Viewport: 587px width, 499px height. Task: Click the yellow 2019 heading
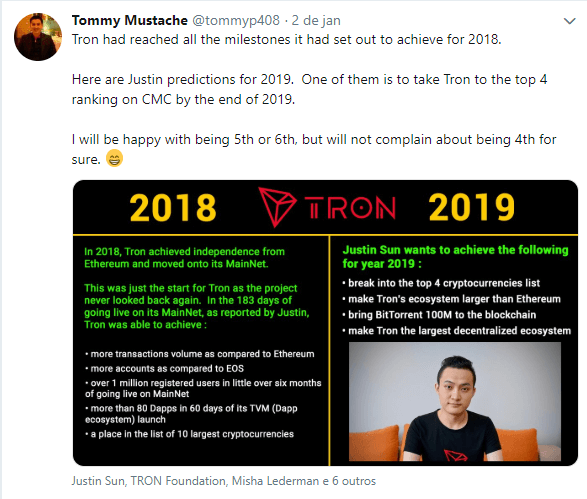coord(472,208)
